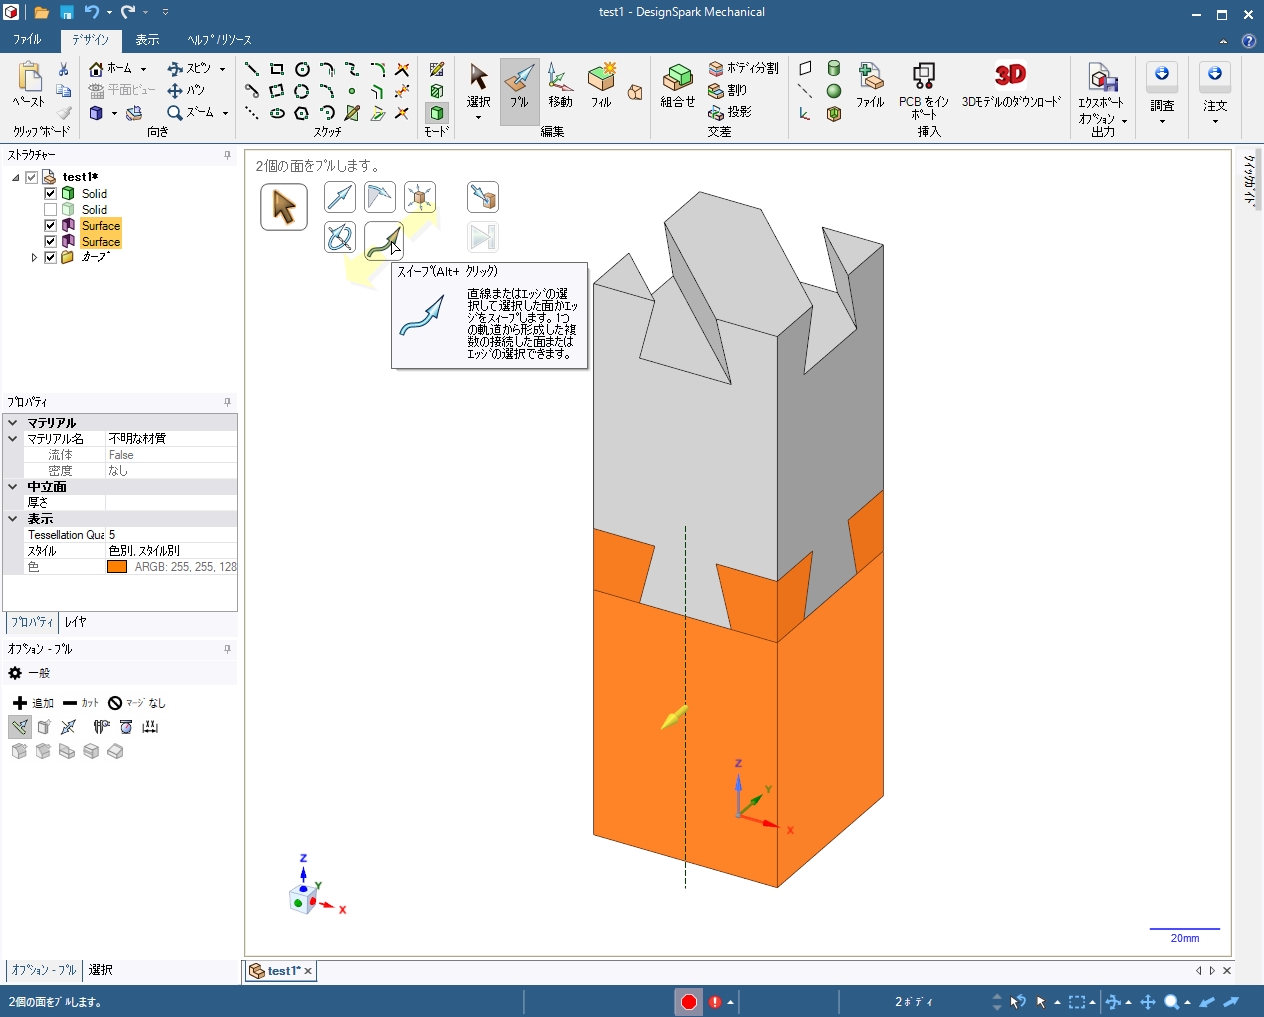This screenshot has height=1017, width=1264.
Task: Click the 投影 (Project) tool
Action: tap(730, 112)
